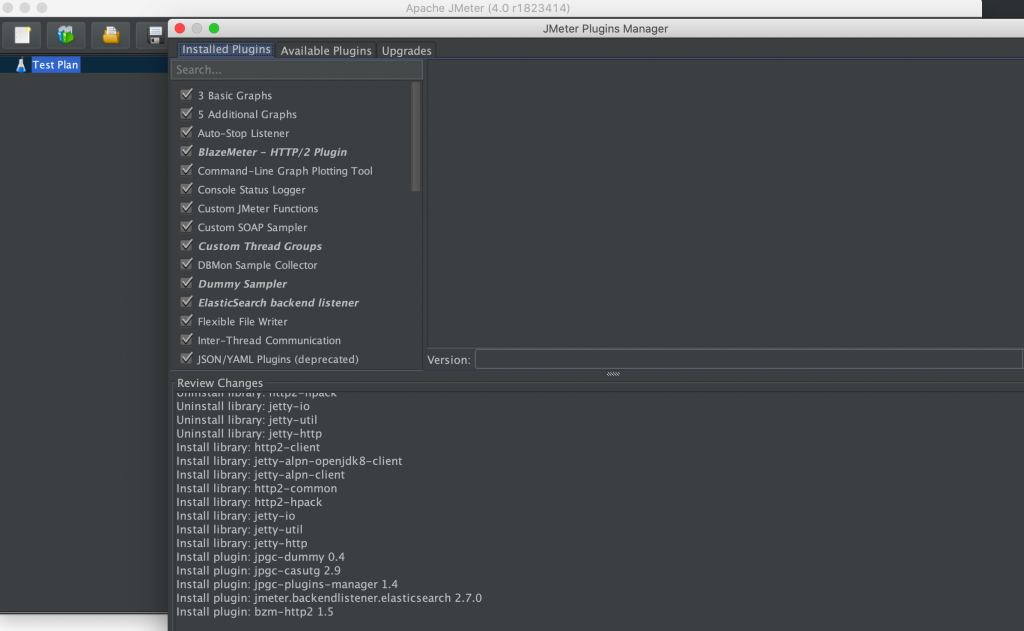
Task: Select ElasticSearch backend listener entry
Action: click(278, 303)
